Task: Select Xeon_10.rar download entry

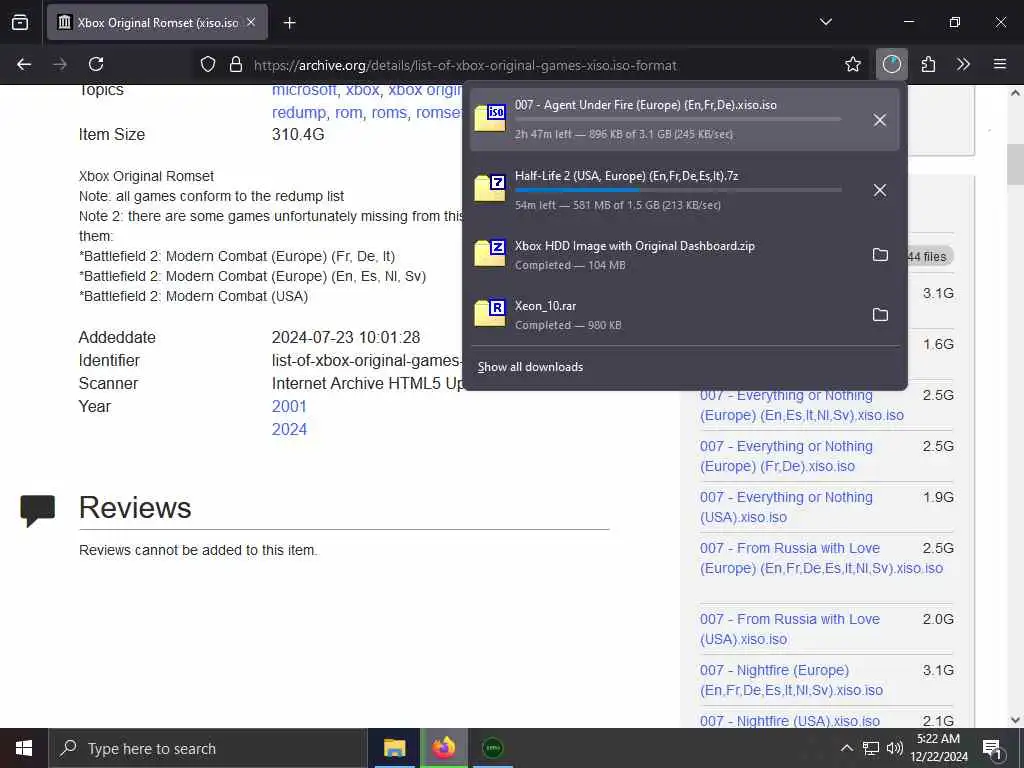Action: (x=684, y=315)
